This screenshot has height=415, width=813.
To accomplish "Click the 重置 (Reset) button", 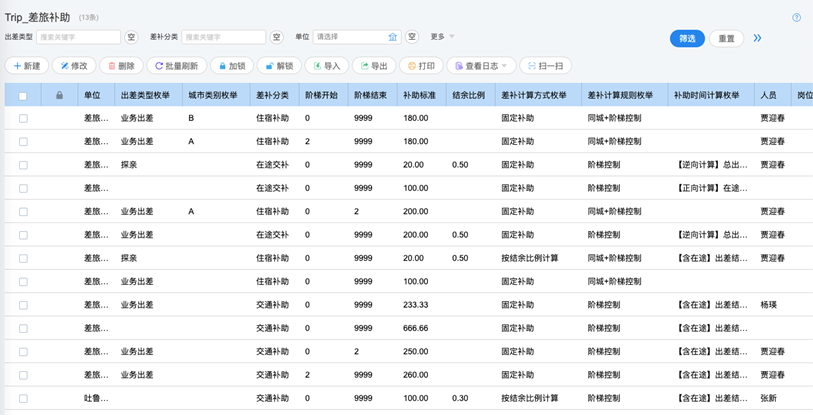I will pyautogui.click(x=726, y=38).
